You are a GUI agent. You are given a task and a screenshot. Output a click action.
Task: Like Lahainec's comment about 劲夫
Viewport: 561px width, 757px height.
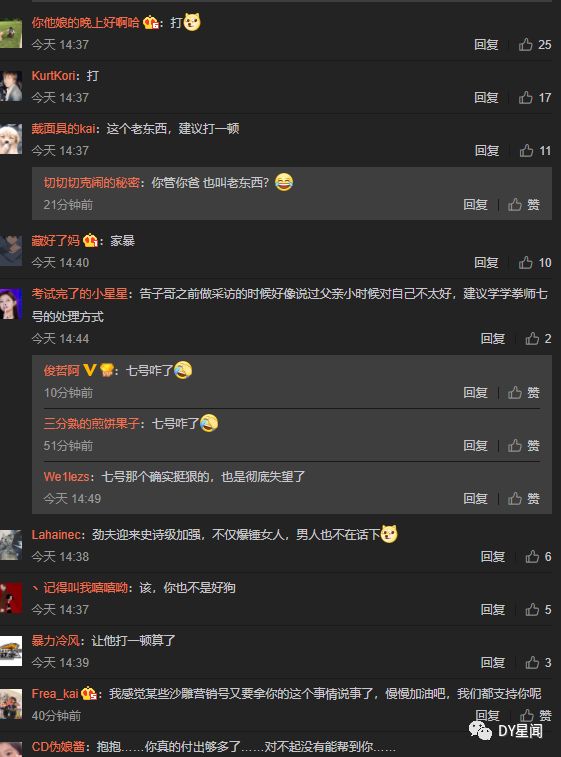(538, 557)
